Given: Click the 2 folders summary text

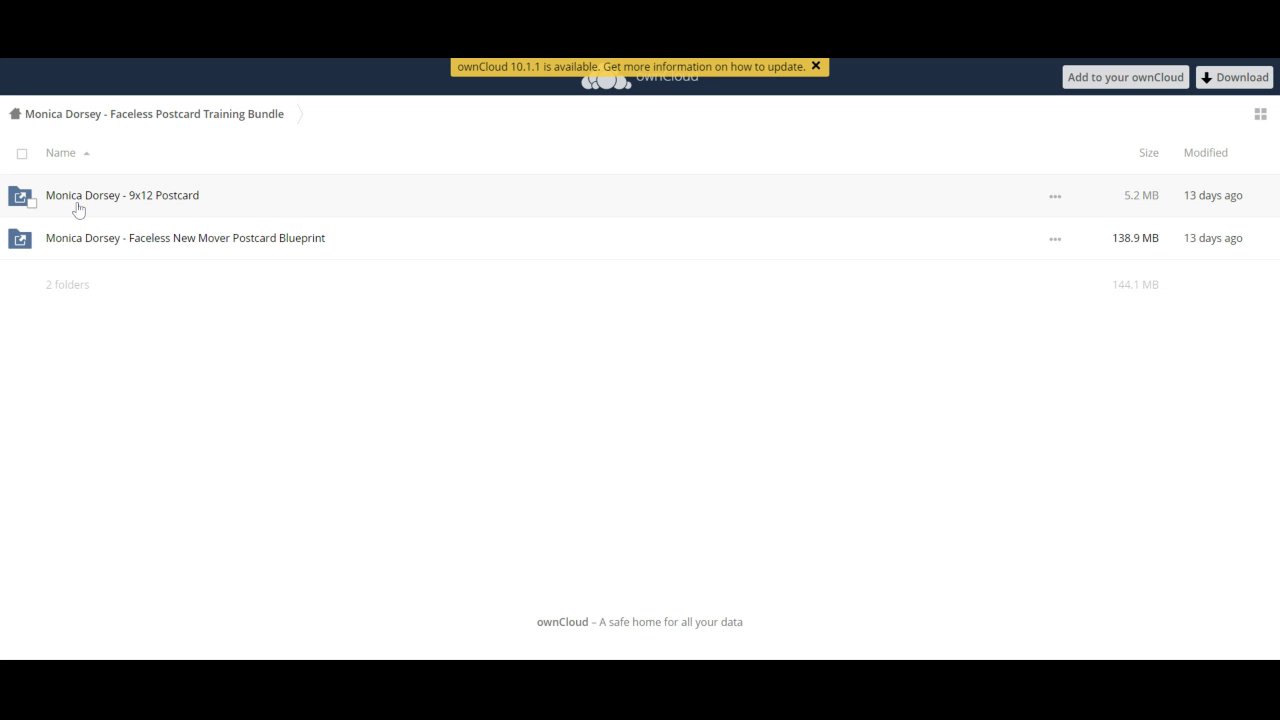Looking at the screenshot, I should (x=67, y=285).
